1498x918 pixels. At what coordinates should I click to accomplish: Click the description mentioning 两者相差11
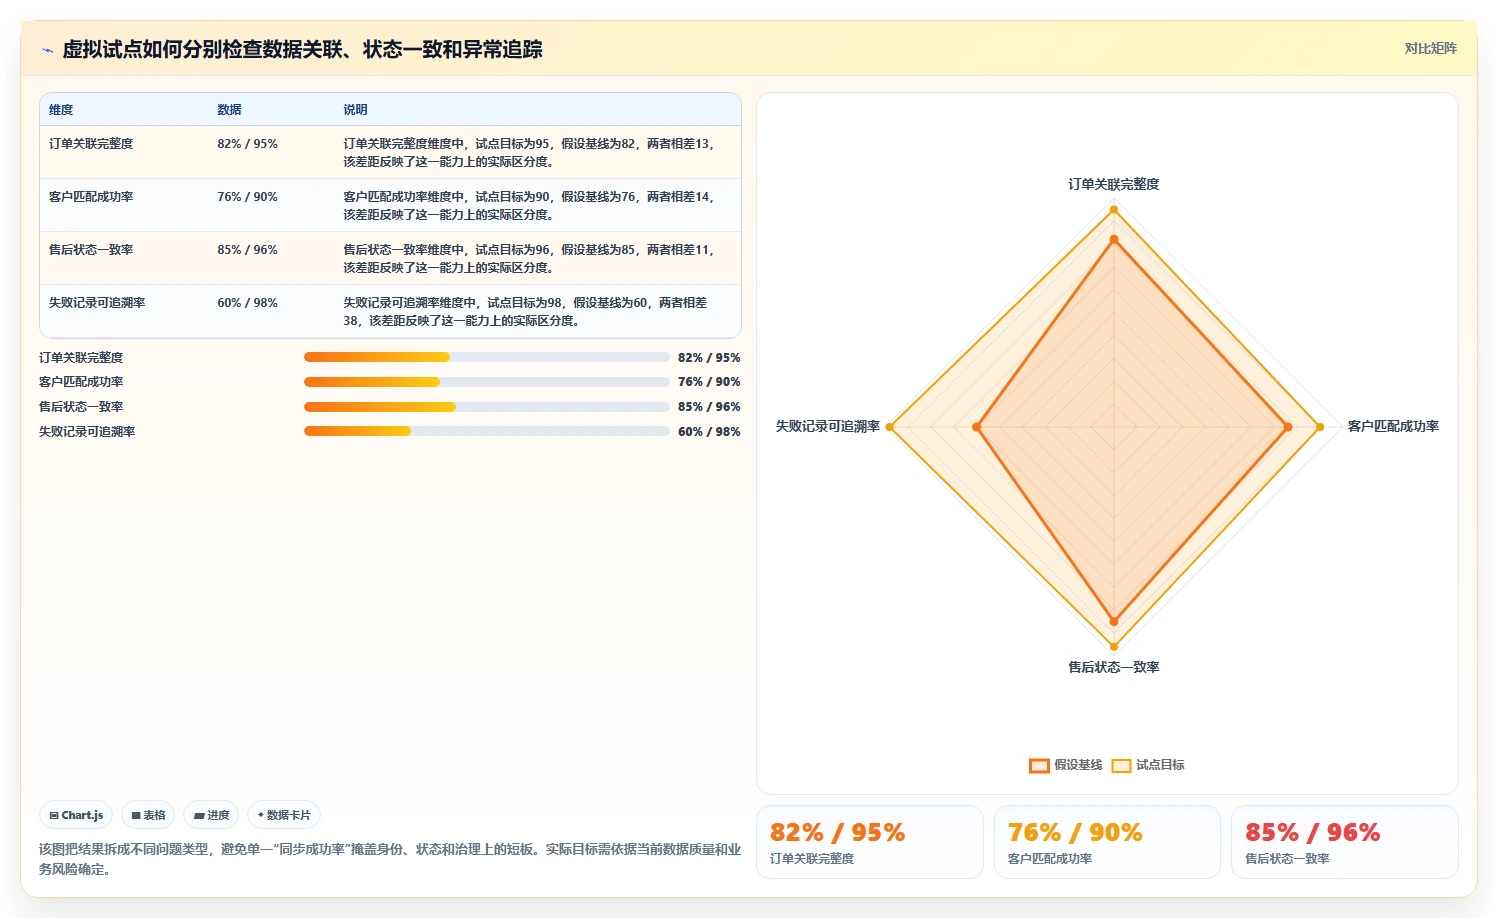531,258
